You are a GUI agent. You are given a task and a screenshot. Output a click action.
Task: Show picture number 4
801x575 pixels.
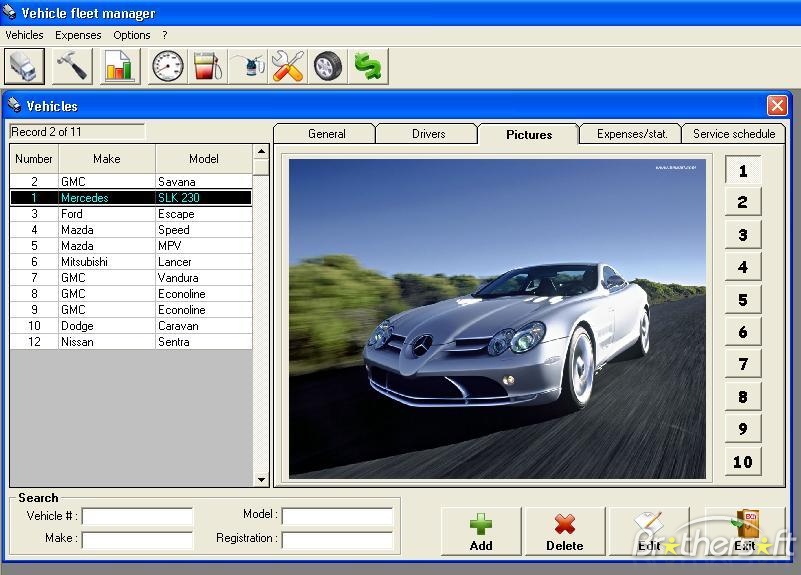[x=743, y=267]
